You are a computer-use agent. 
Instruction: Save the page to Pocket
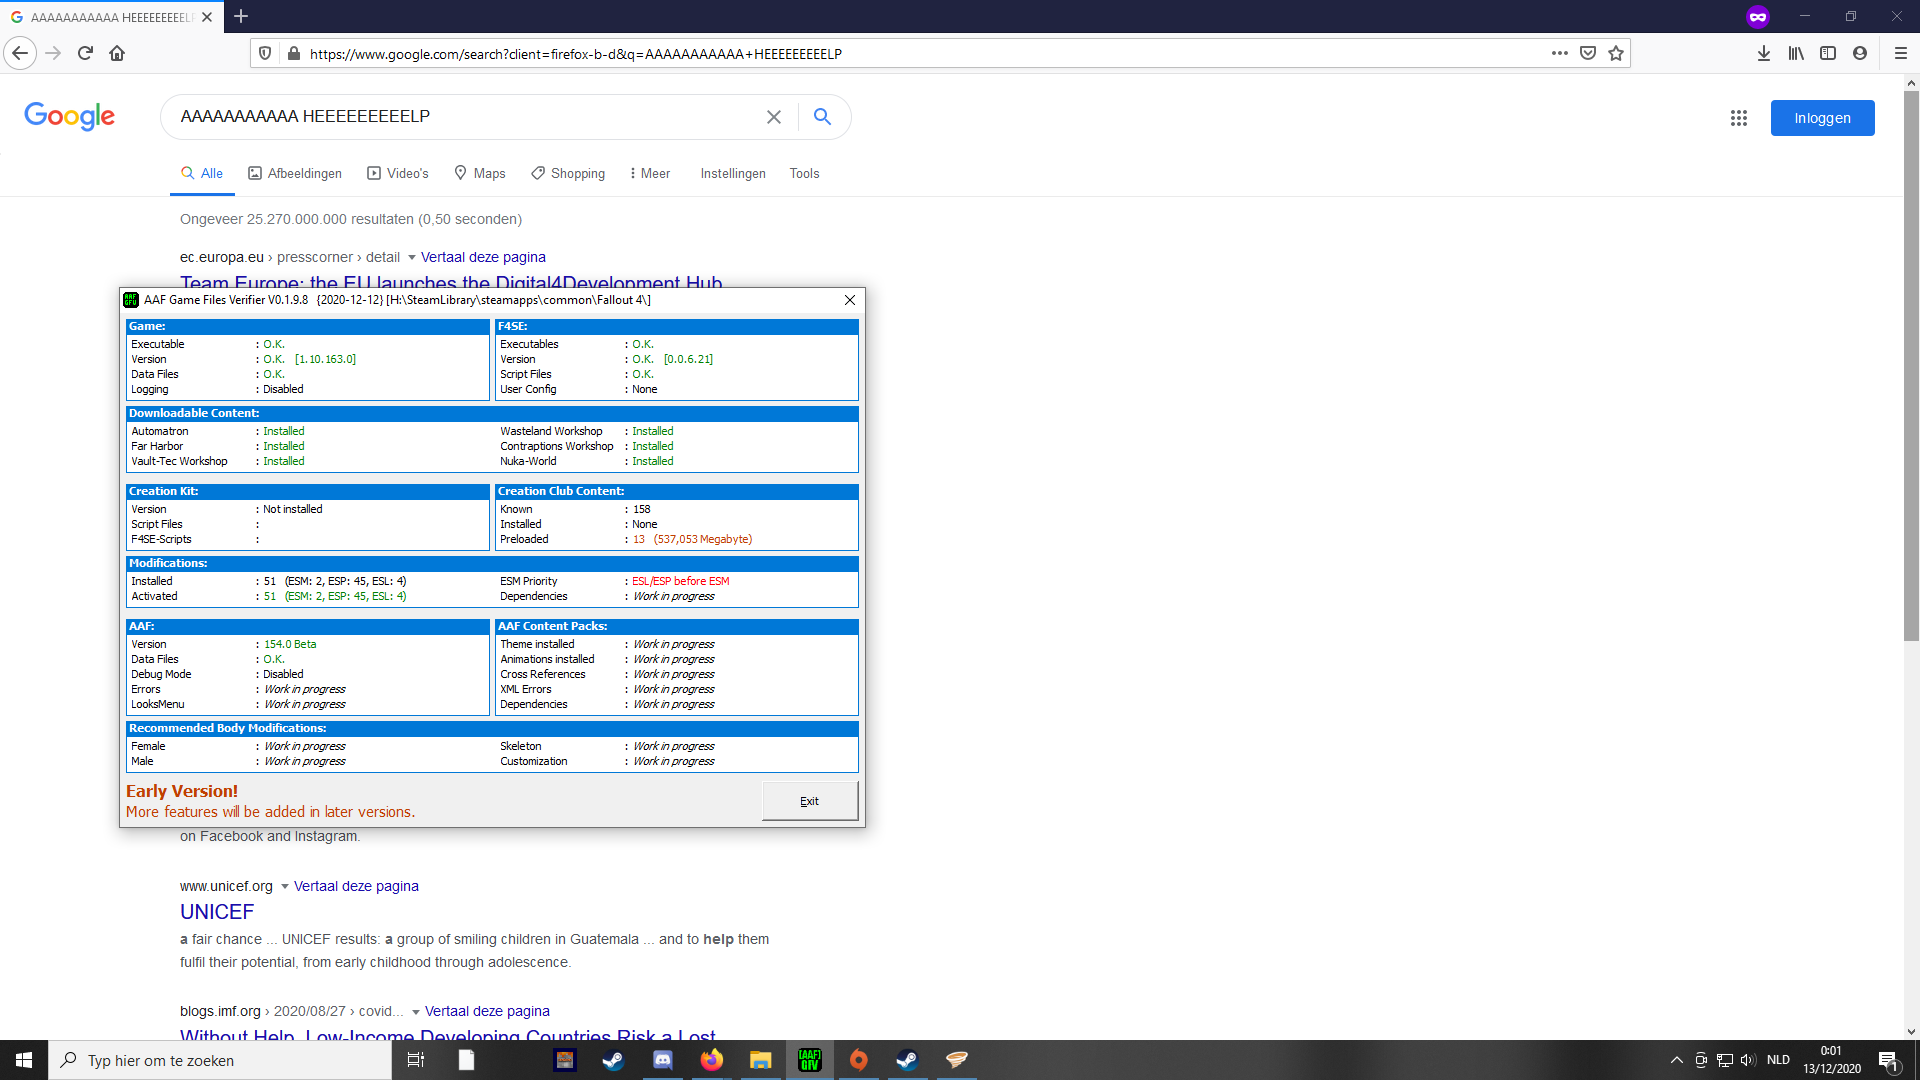coord(1588,53)
